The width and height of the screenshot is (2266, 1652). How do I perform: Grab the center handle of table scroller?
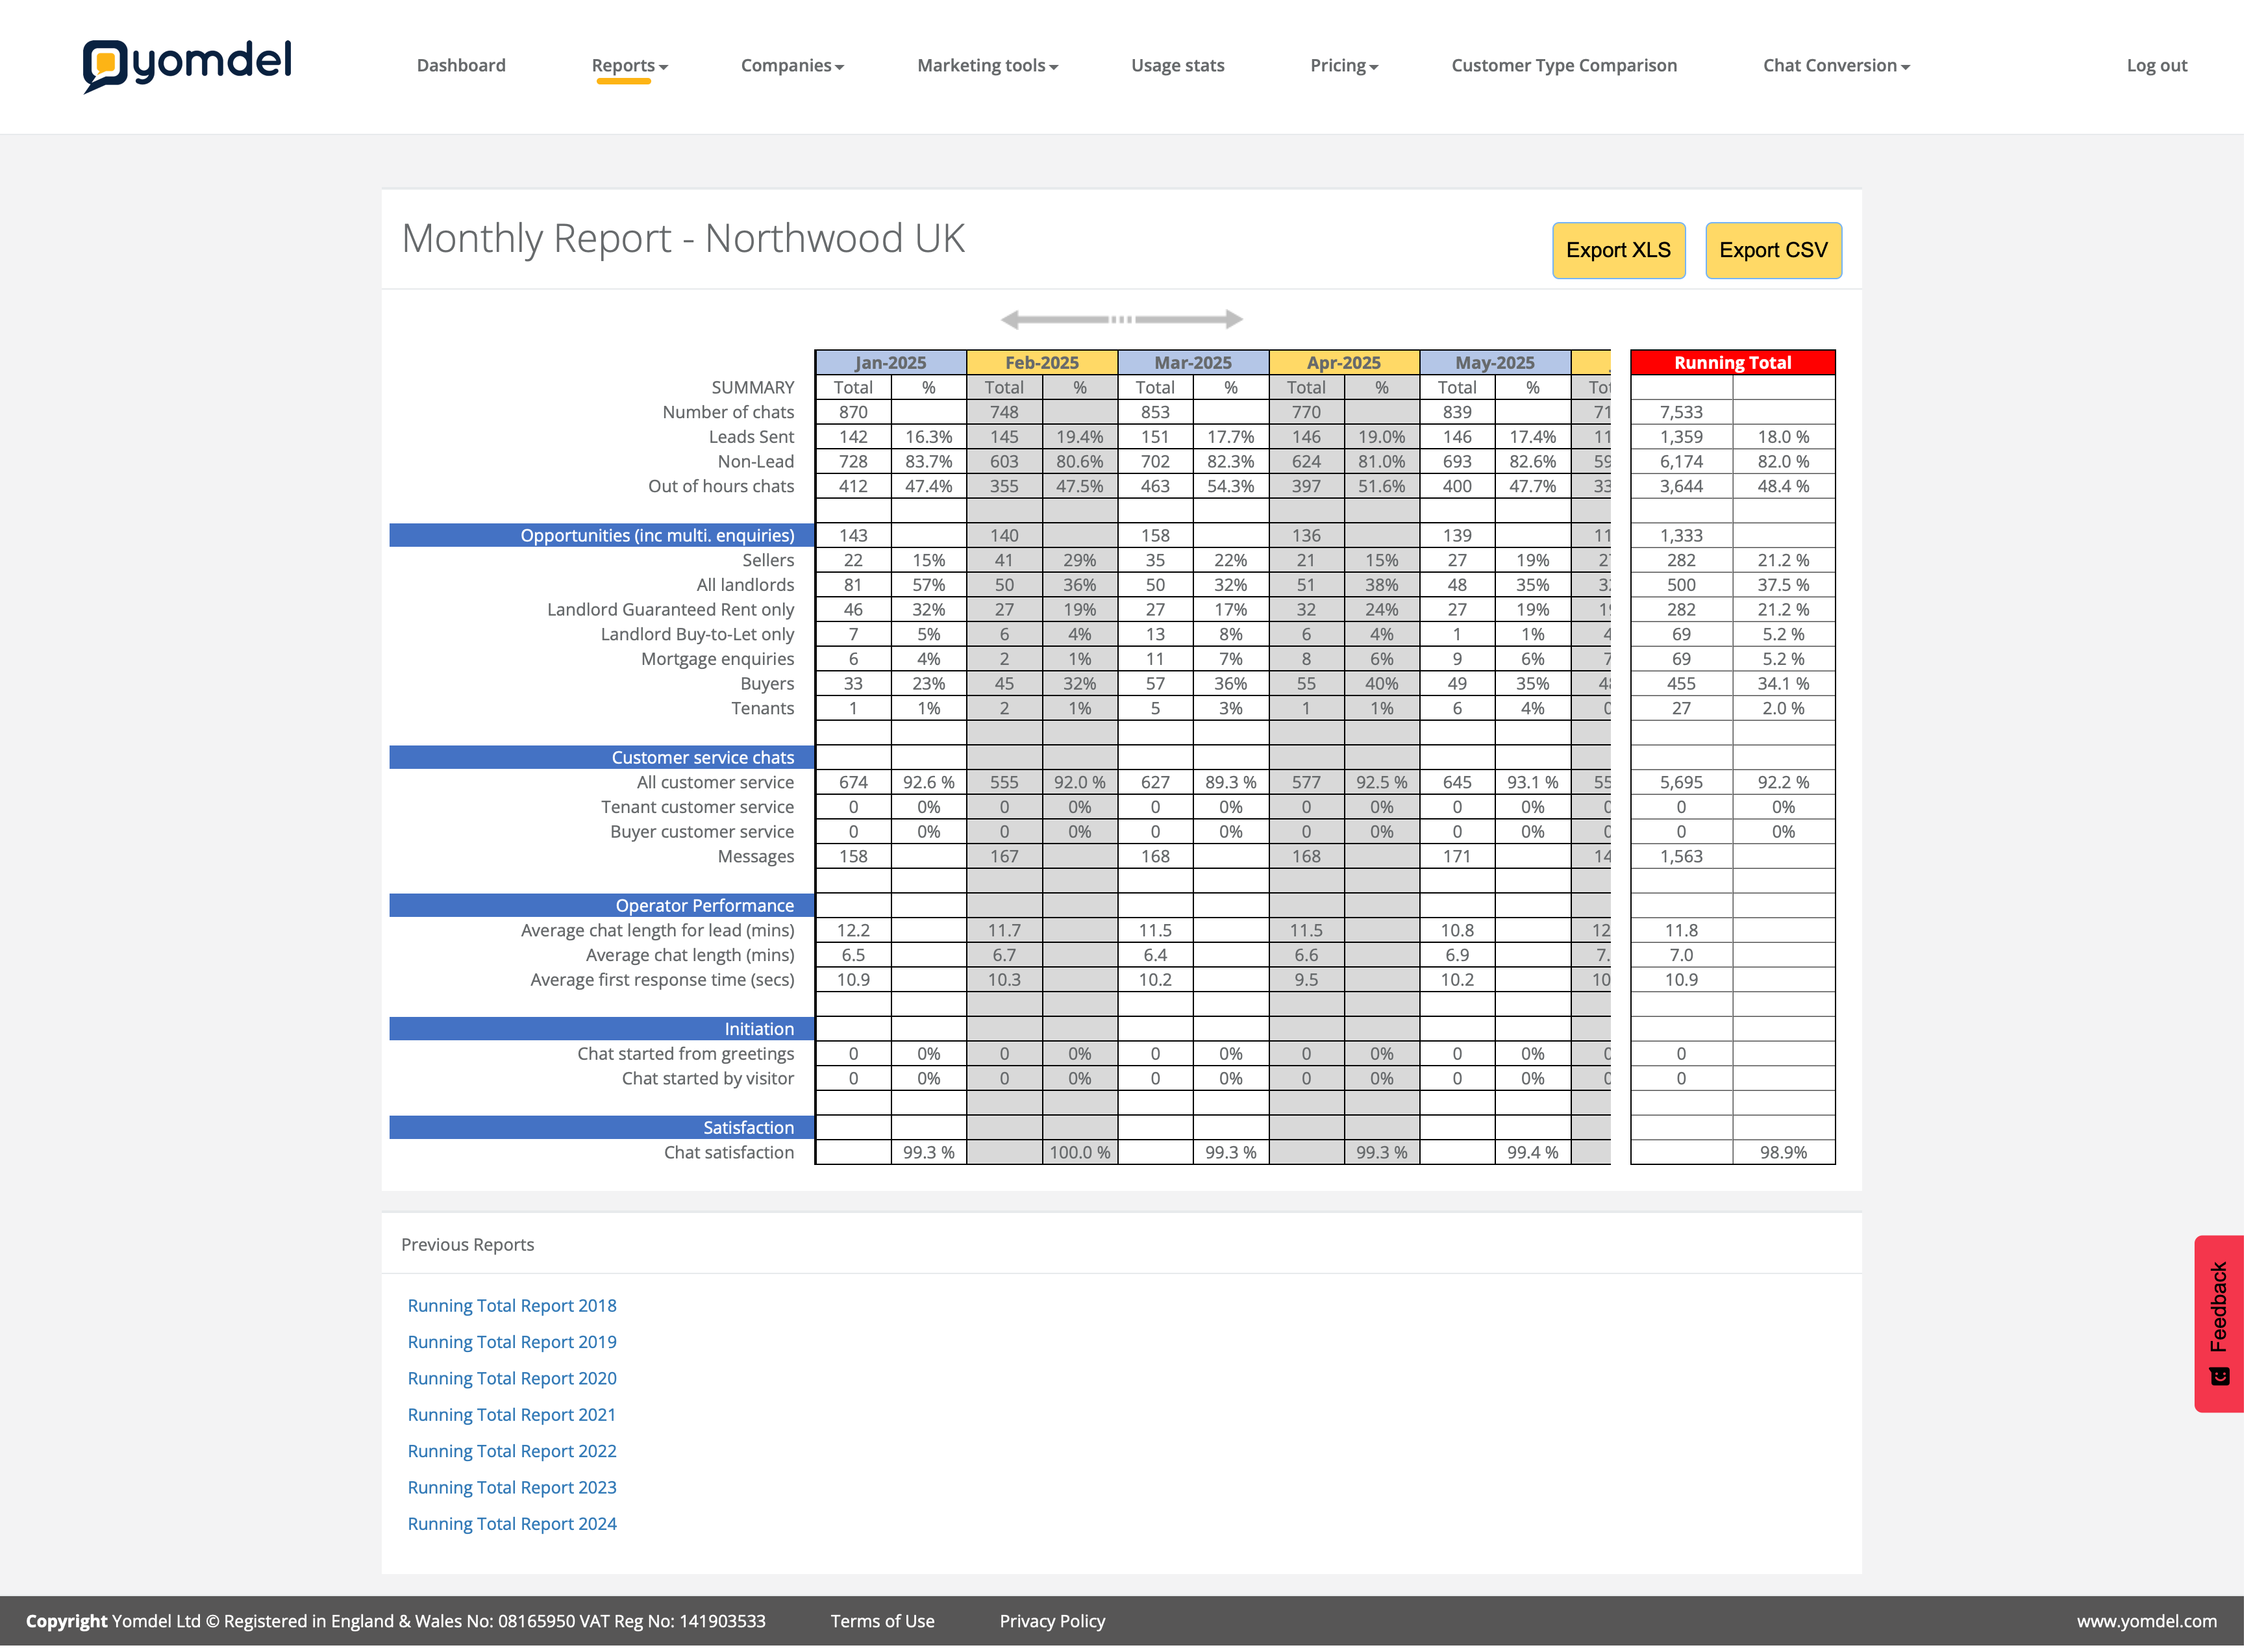pos(1121,320)
